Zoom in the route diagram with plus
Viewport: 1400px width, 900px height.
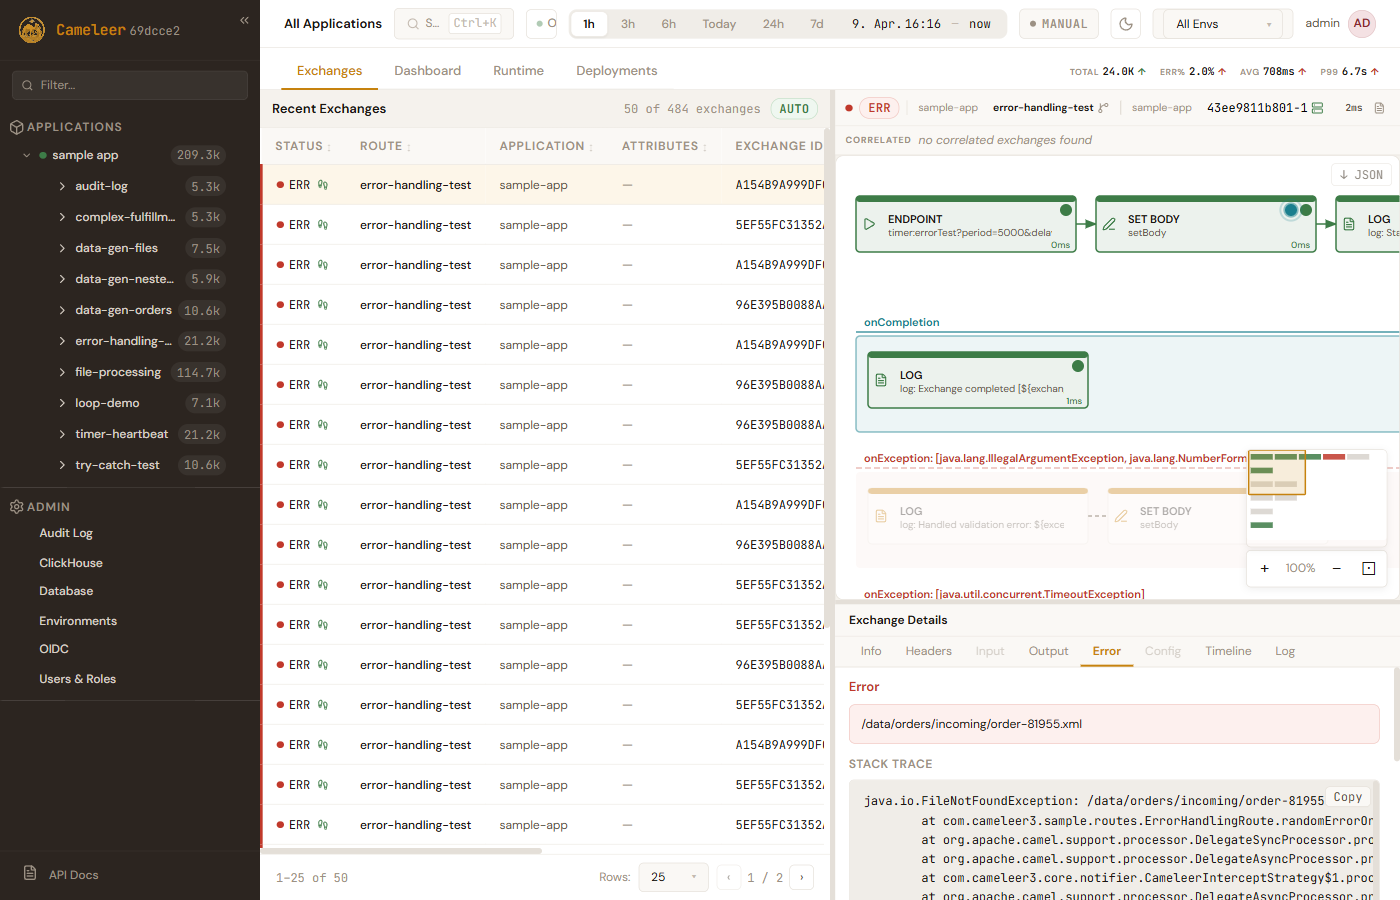1264,568
